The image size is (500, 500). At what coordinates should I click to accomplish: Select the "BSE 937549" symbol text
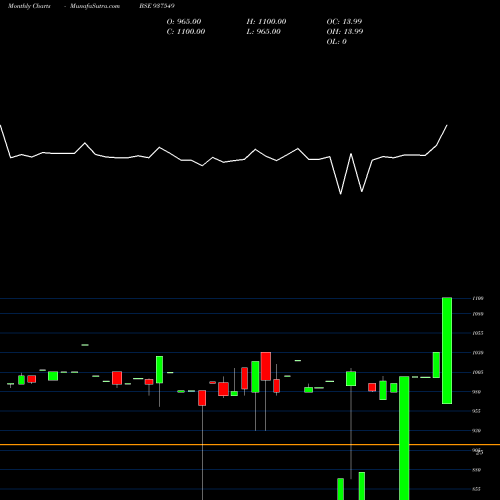157,6
